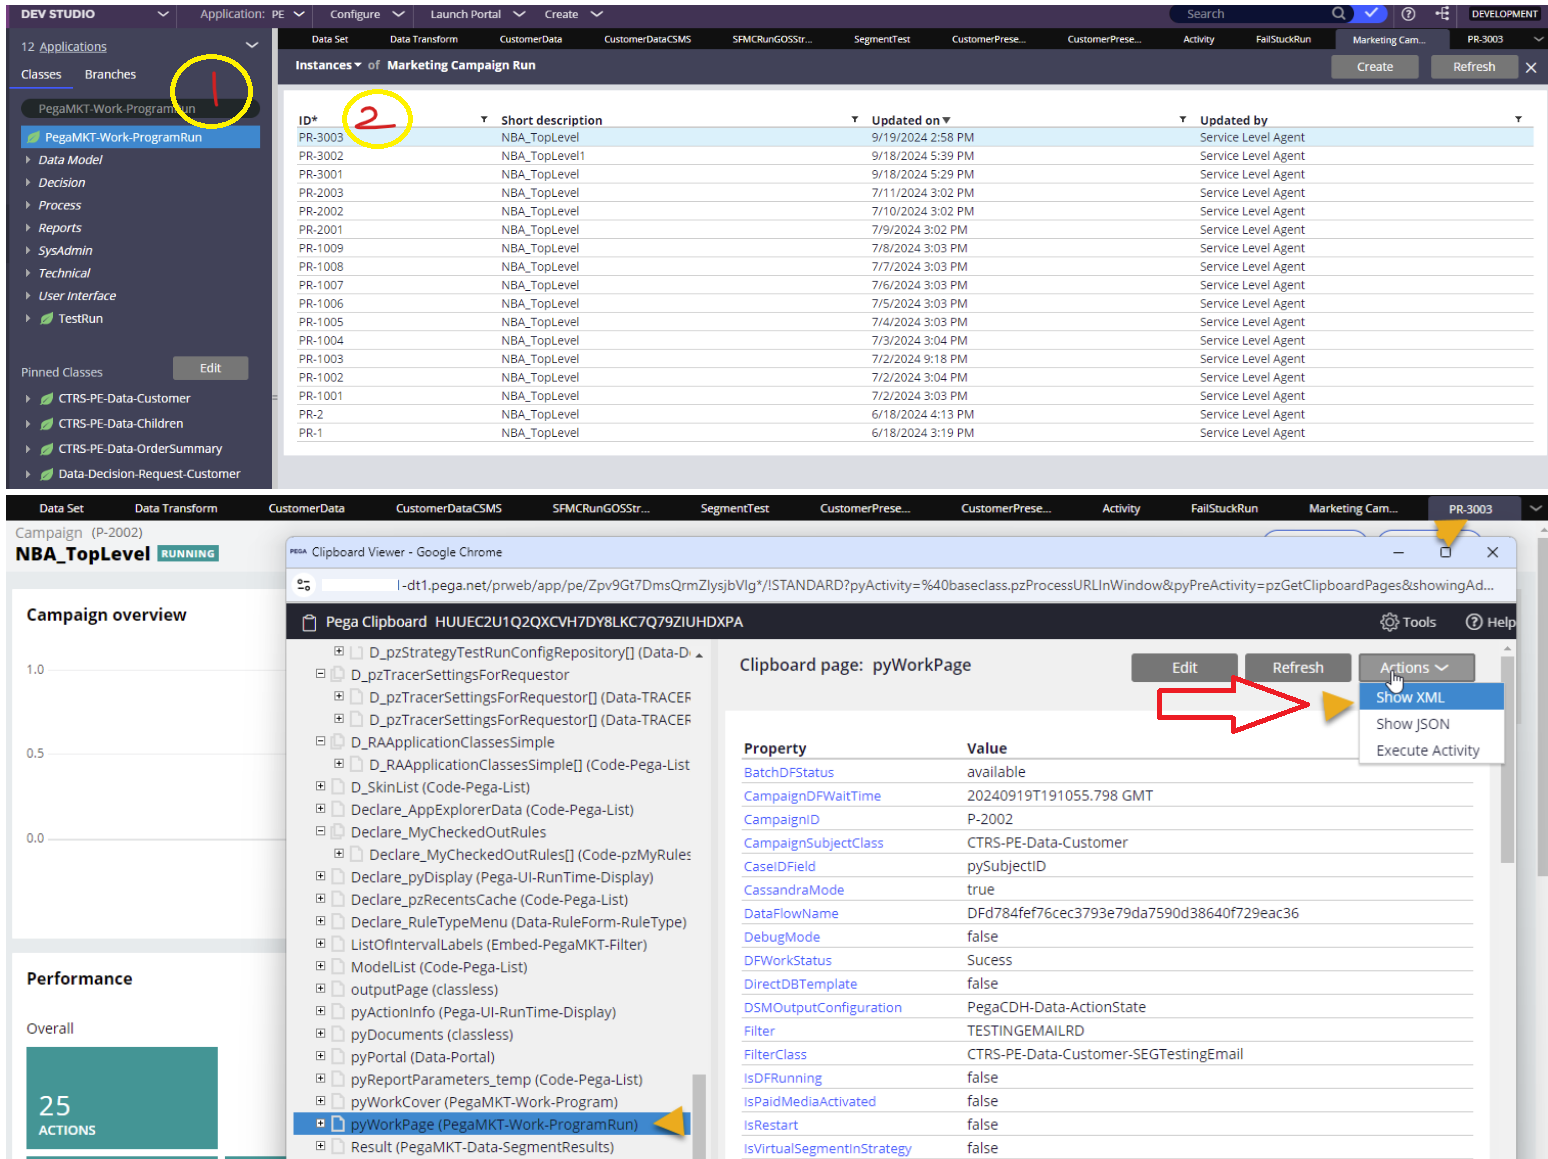Click the branch structure icon next to DEVELOPMENT

(1442, 14)
